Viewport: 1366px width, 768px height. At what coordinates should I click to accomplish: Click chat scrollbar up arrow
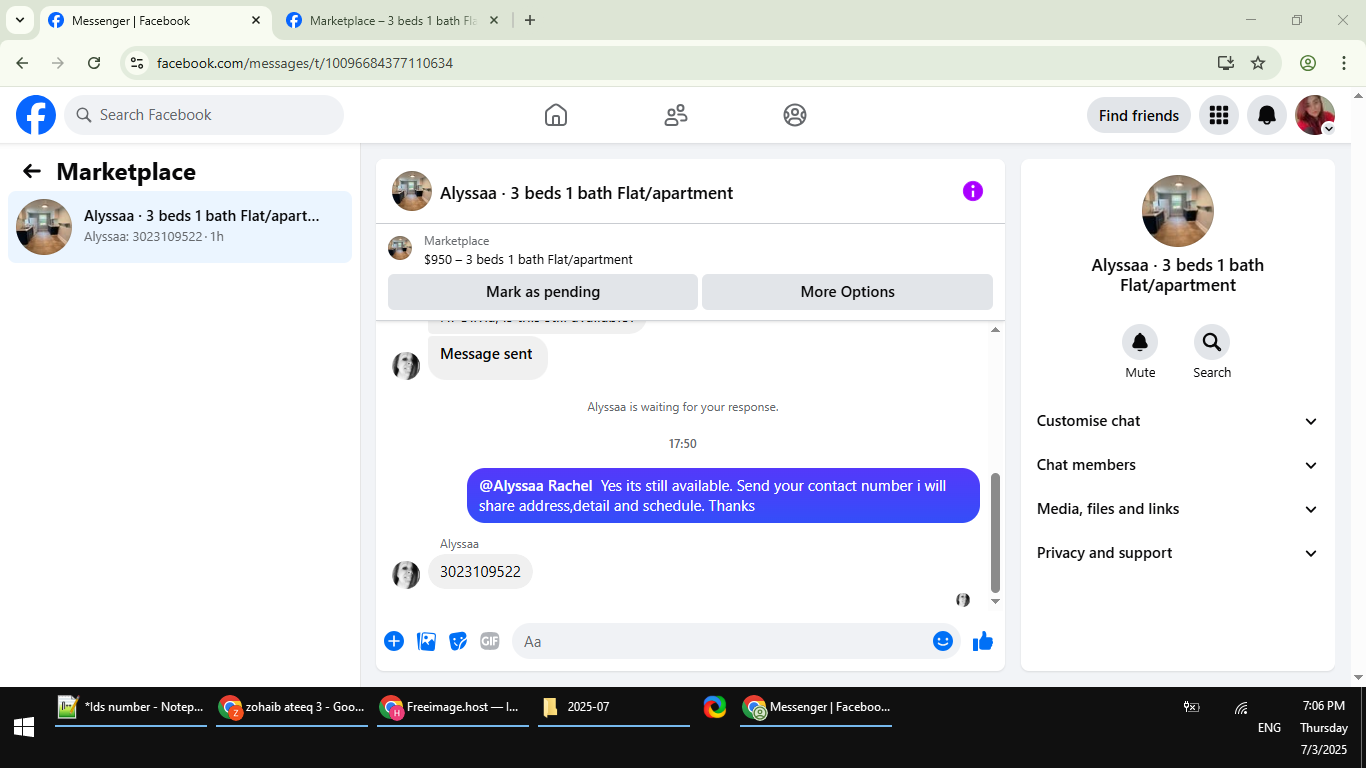point(995,329)
